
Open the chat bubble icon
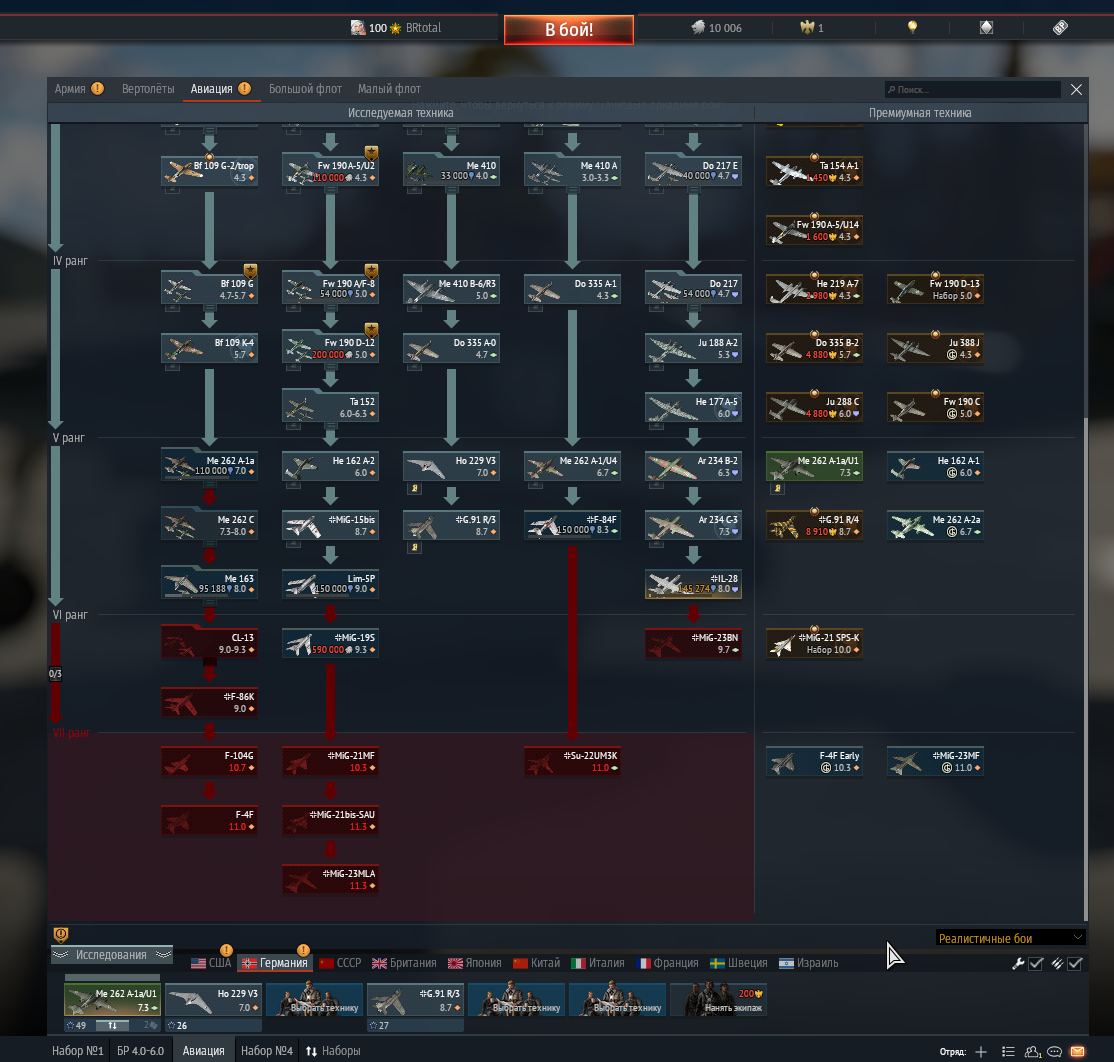1055,1051
